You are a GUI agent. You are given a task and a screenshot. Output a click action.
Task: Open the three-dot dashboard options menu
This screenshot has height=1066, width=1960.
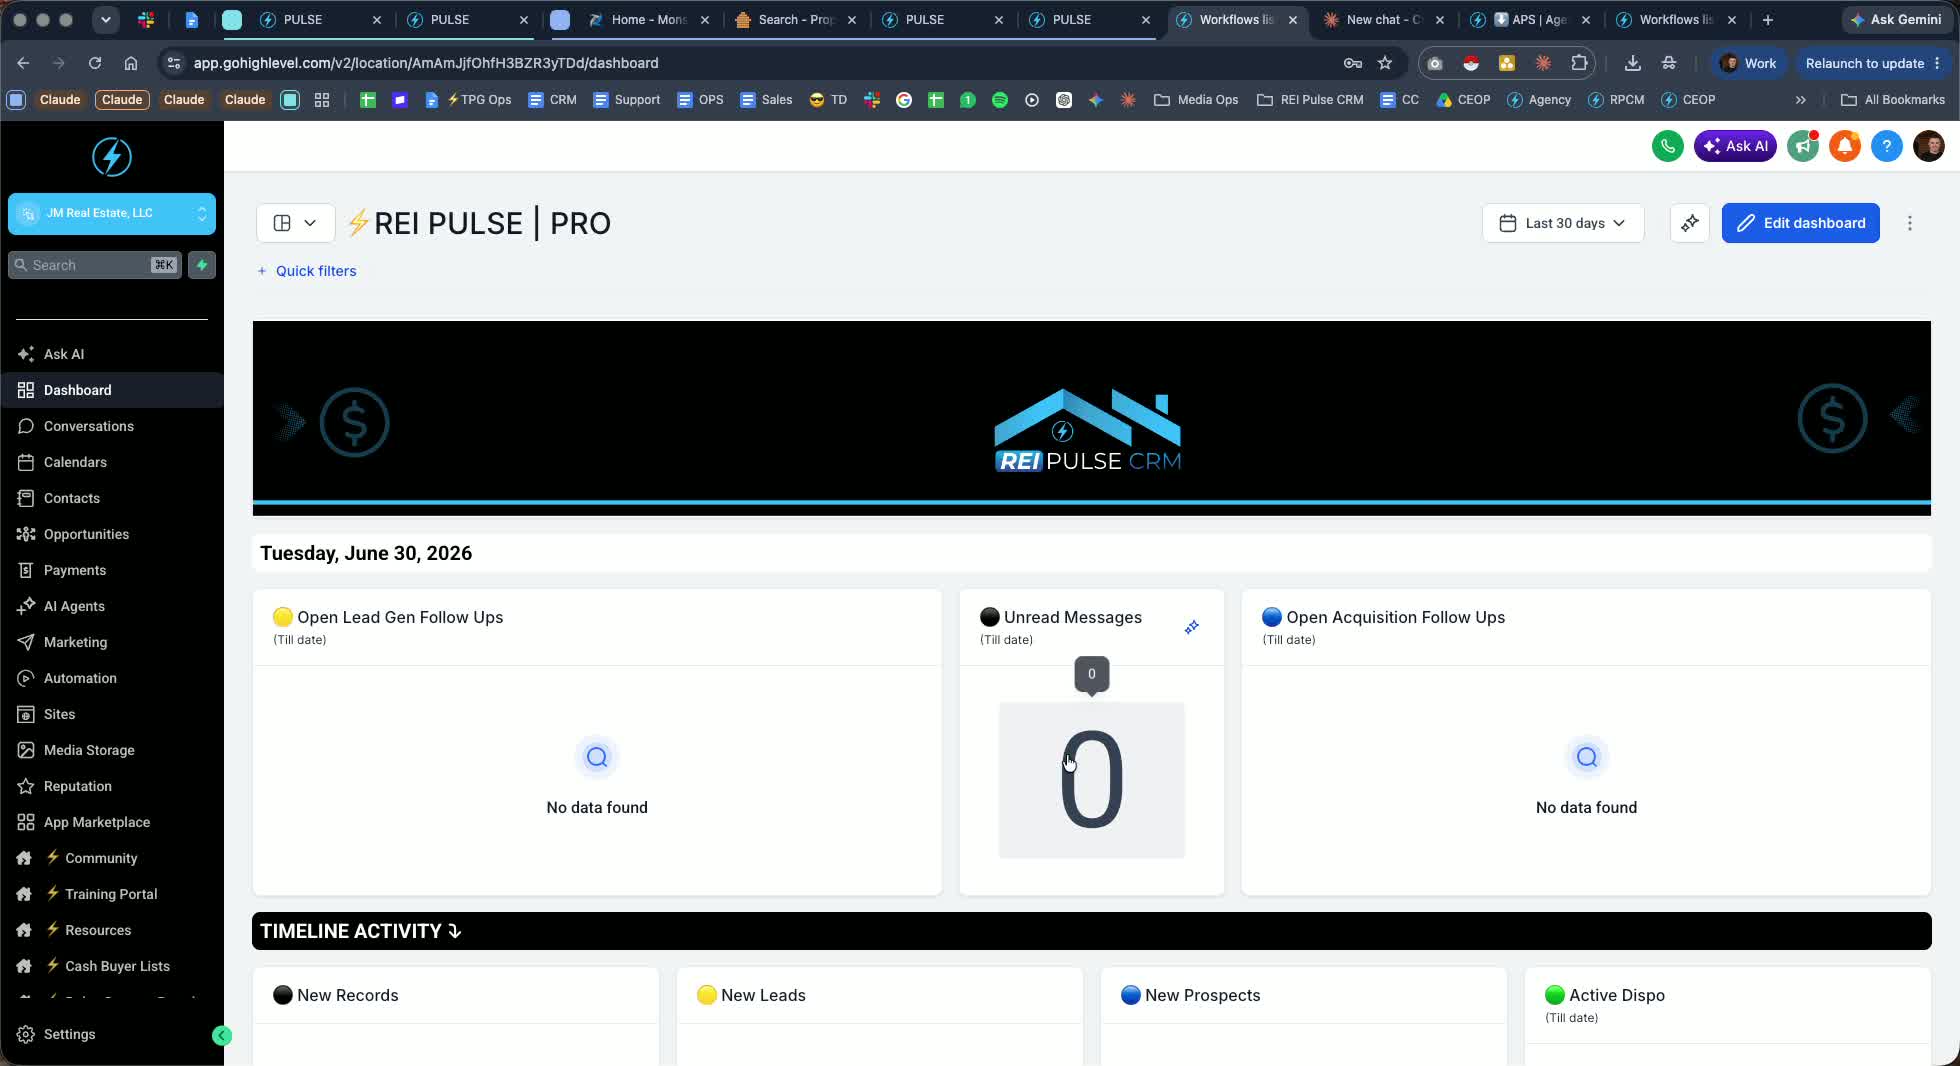click(x=1910, y=223)
